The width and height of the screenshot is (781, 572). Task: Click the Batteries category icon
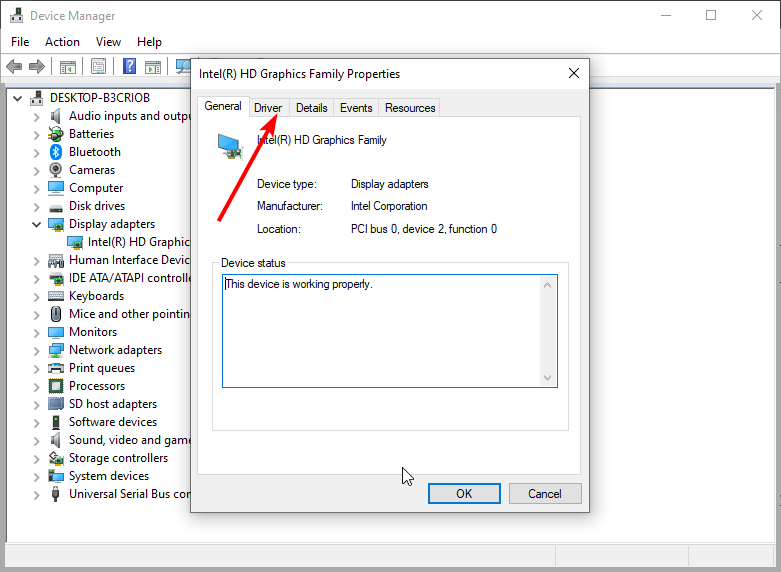[x=55, y=134]
